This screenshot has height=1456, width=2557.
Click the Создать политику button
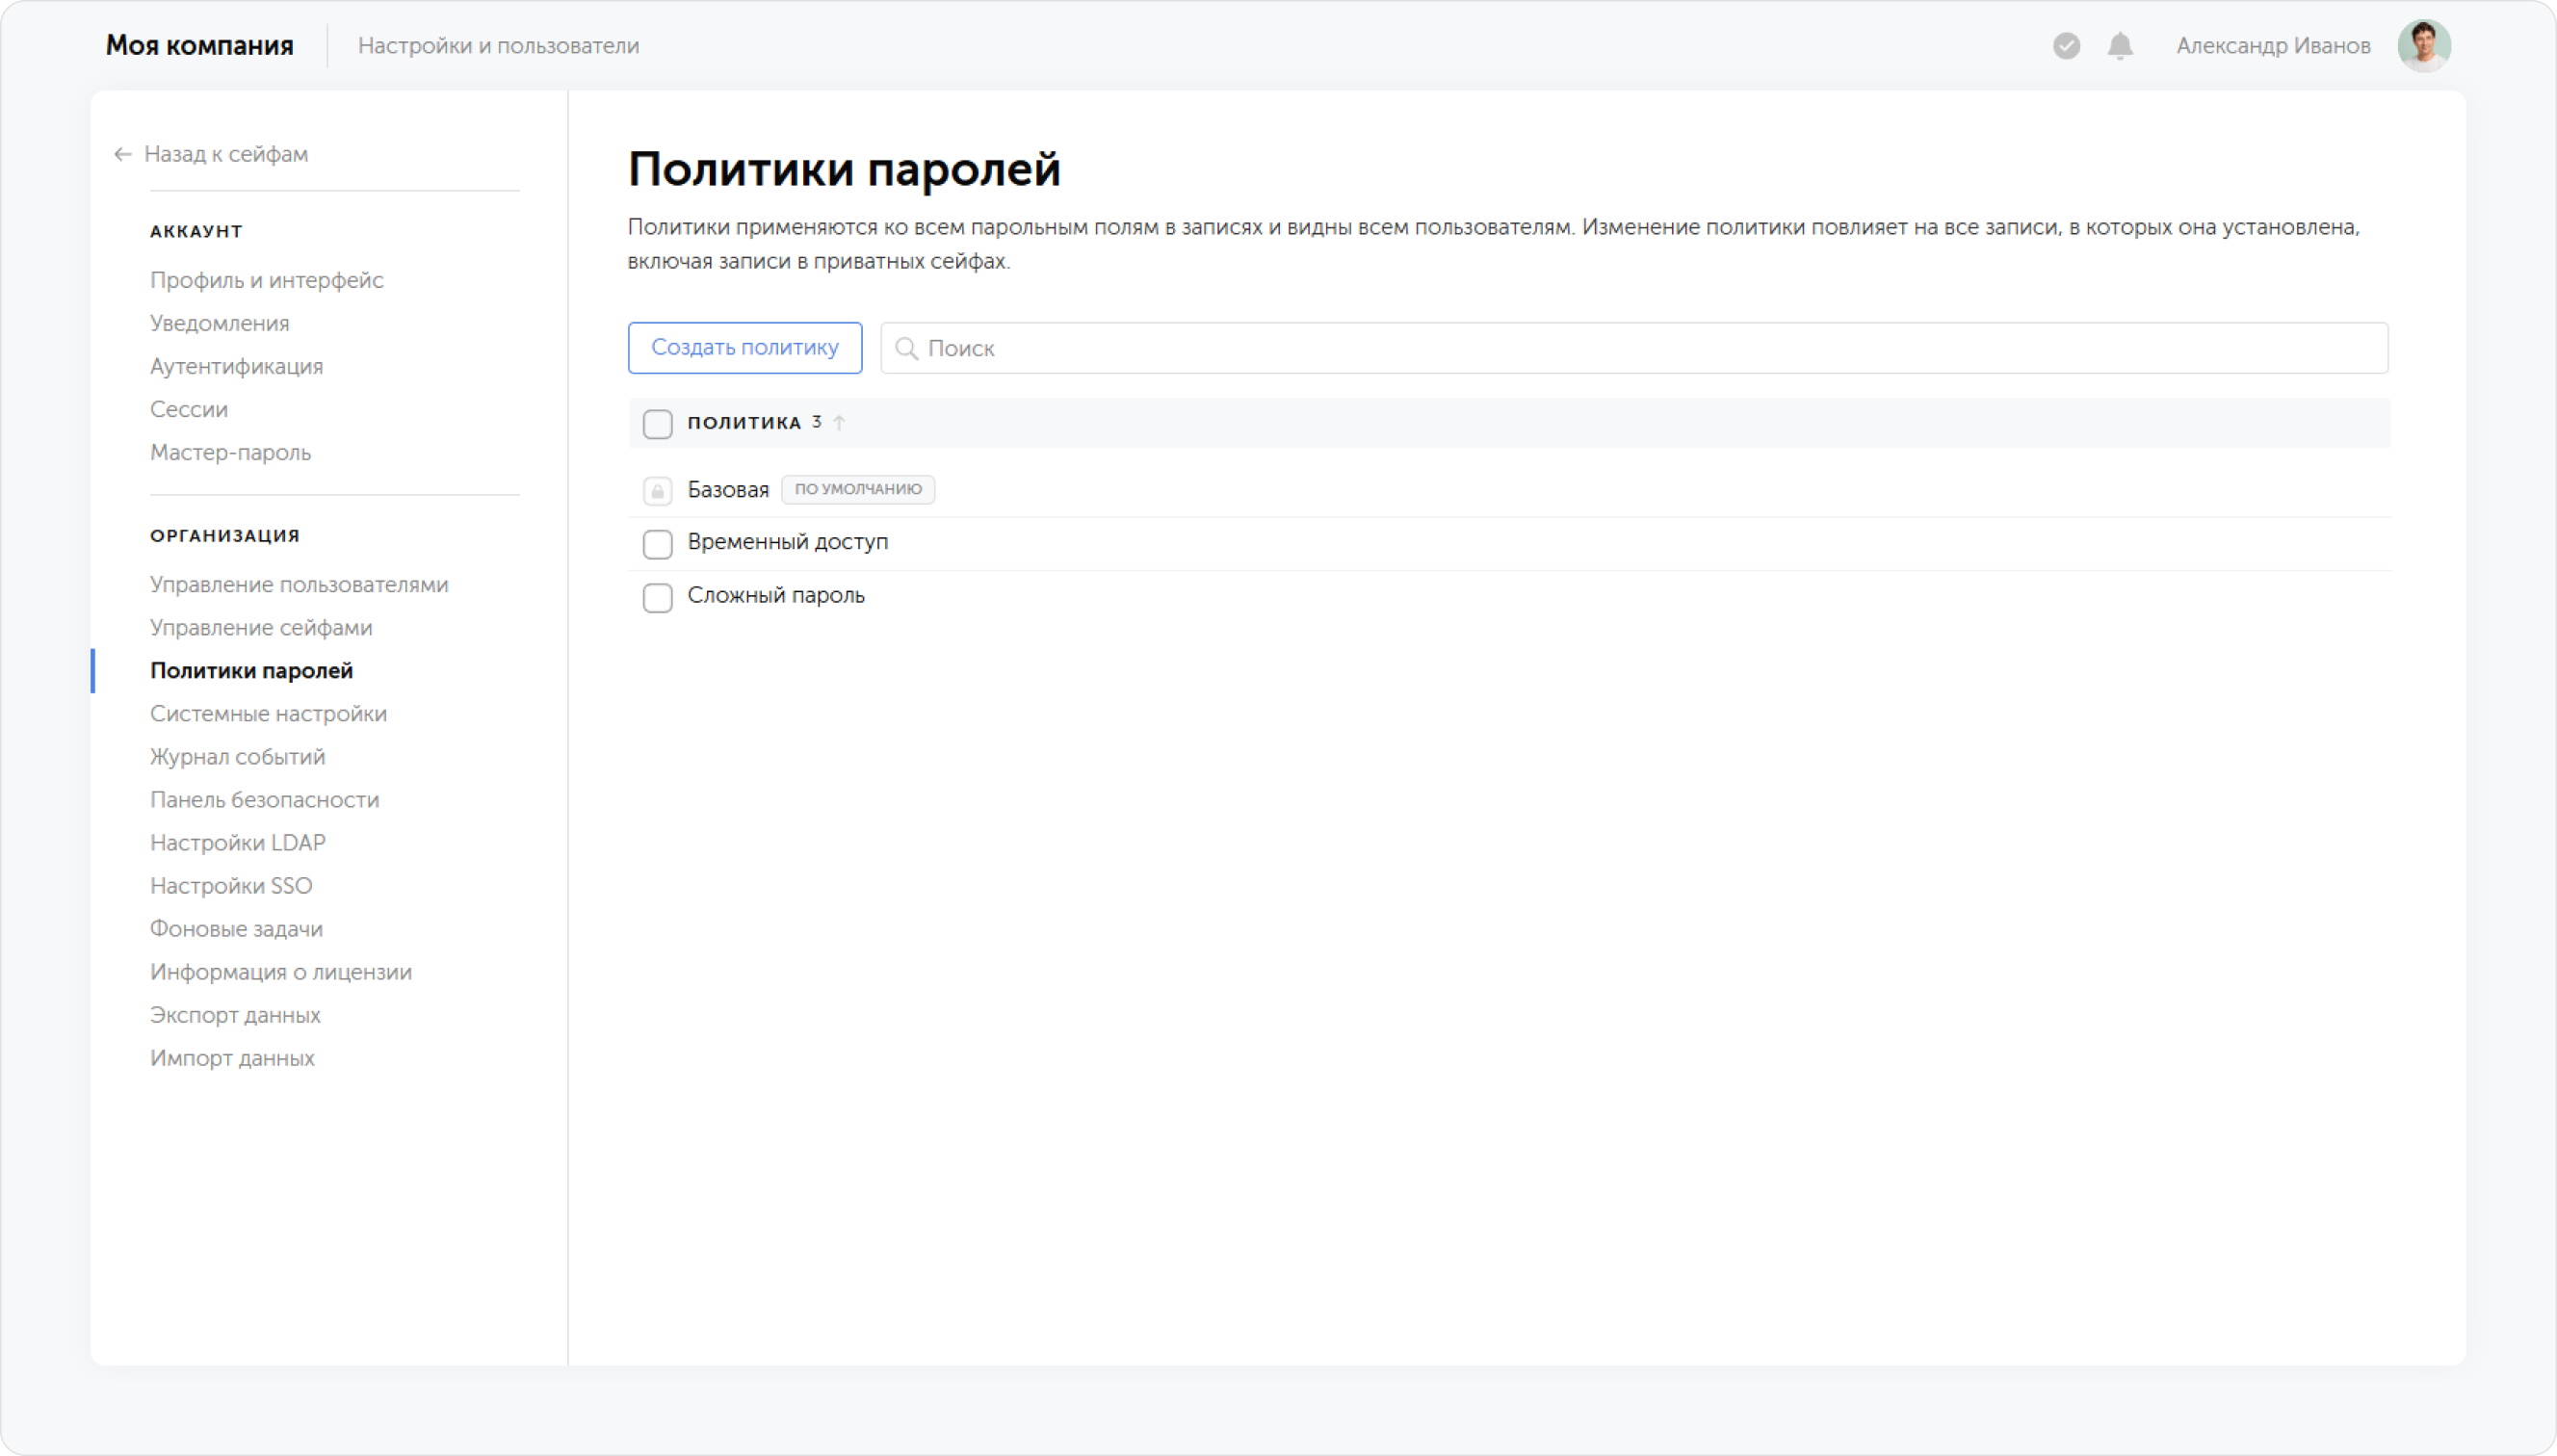click(x=745, y=348)
